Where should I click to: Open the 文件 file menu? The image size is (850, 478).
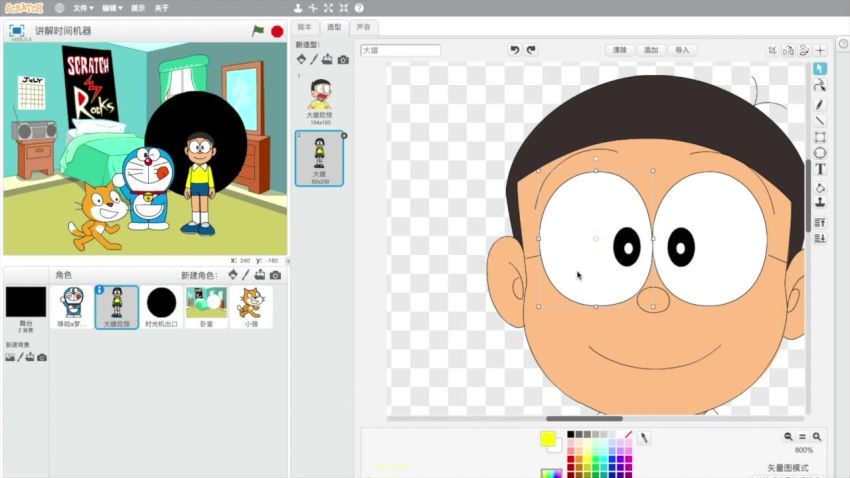tap(83, 8)
